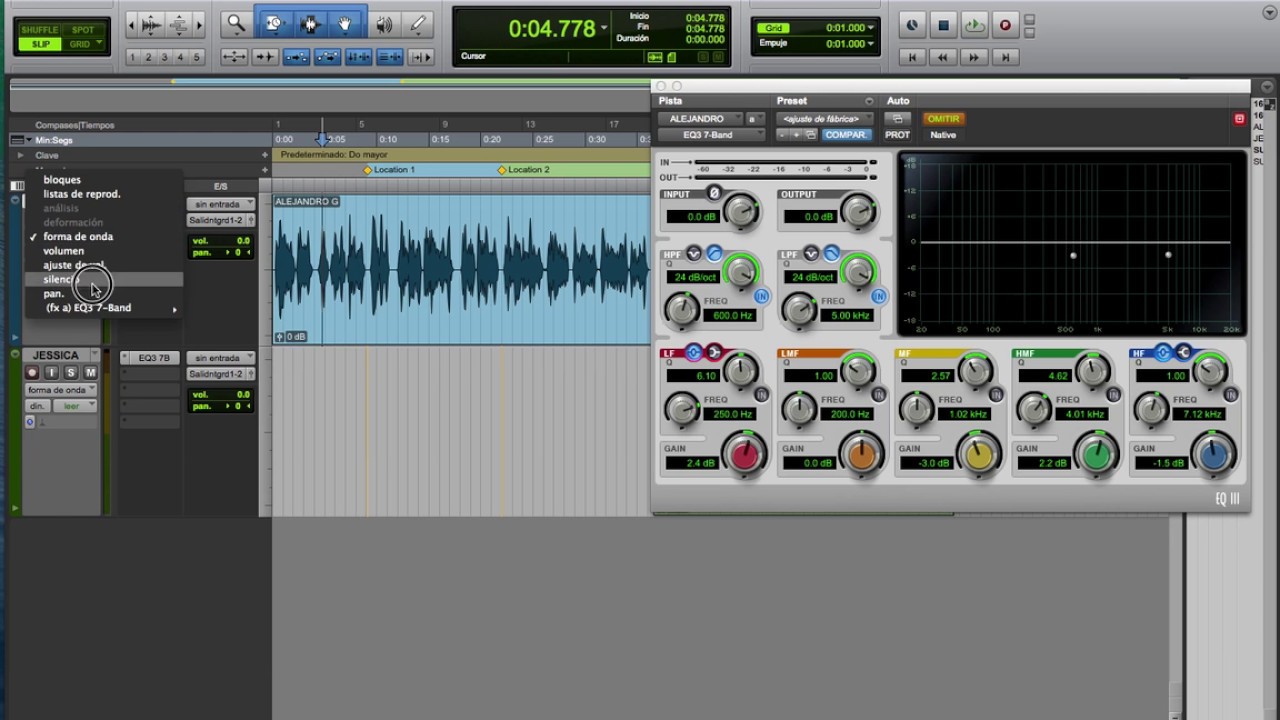This screenshot has height=720, width=1280.
Task: Click the Tab to Transients button
Action: click(x=265, y=57)
